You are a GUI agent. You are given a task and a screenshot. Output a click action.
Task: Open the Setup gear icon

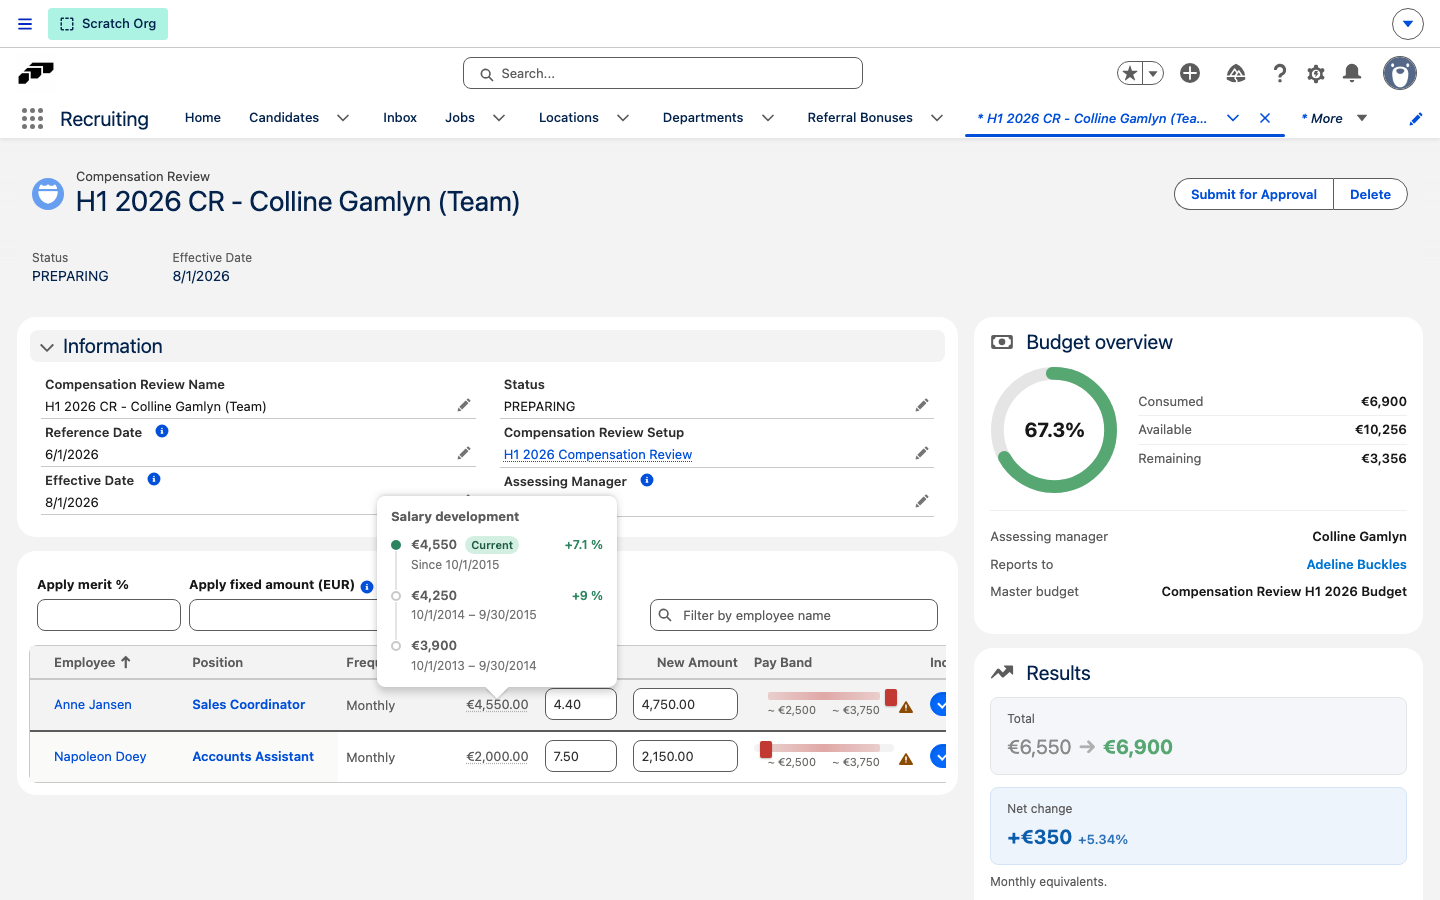1316,73
